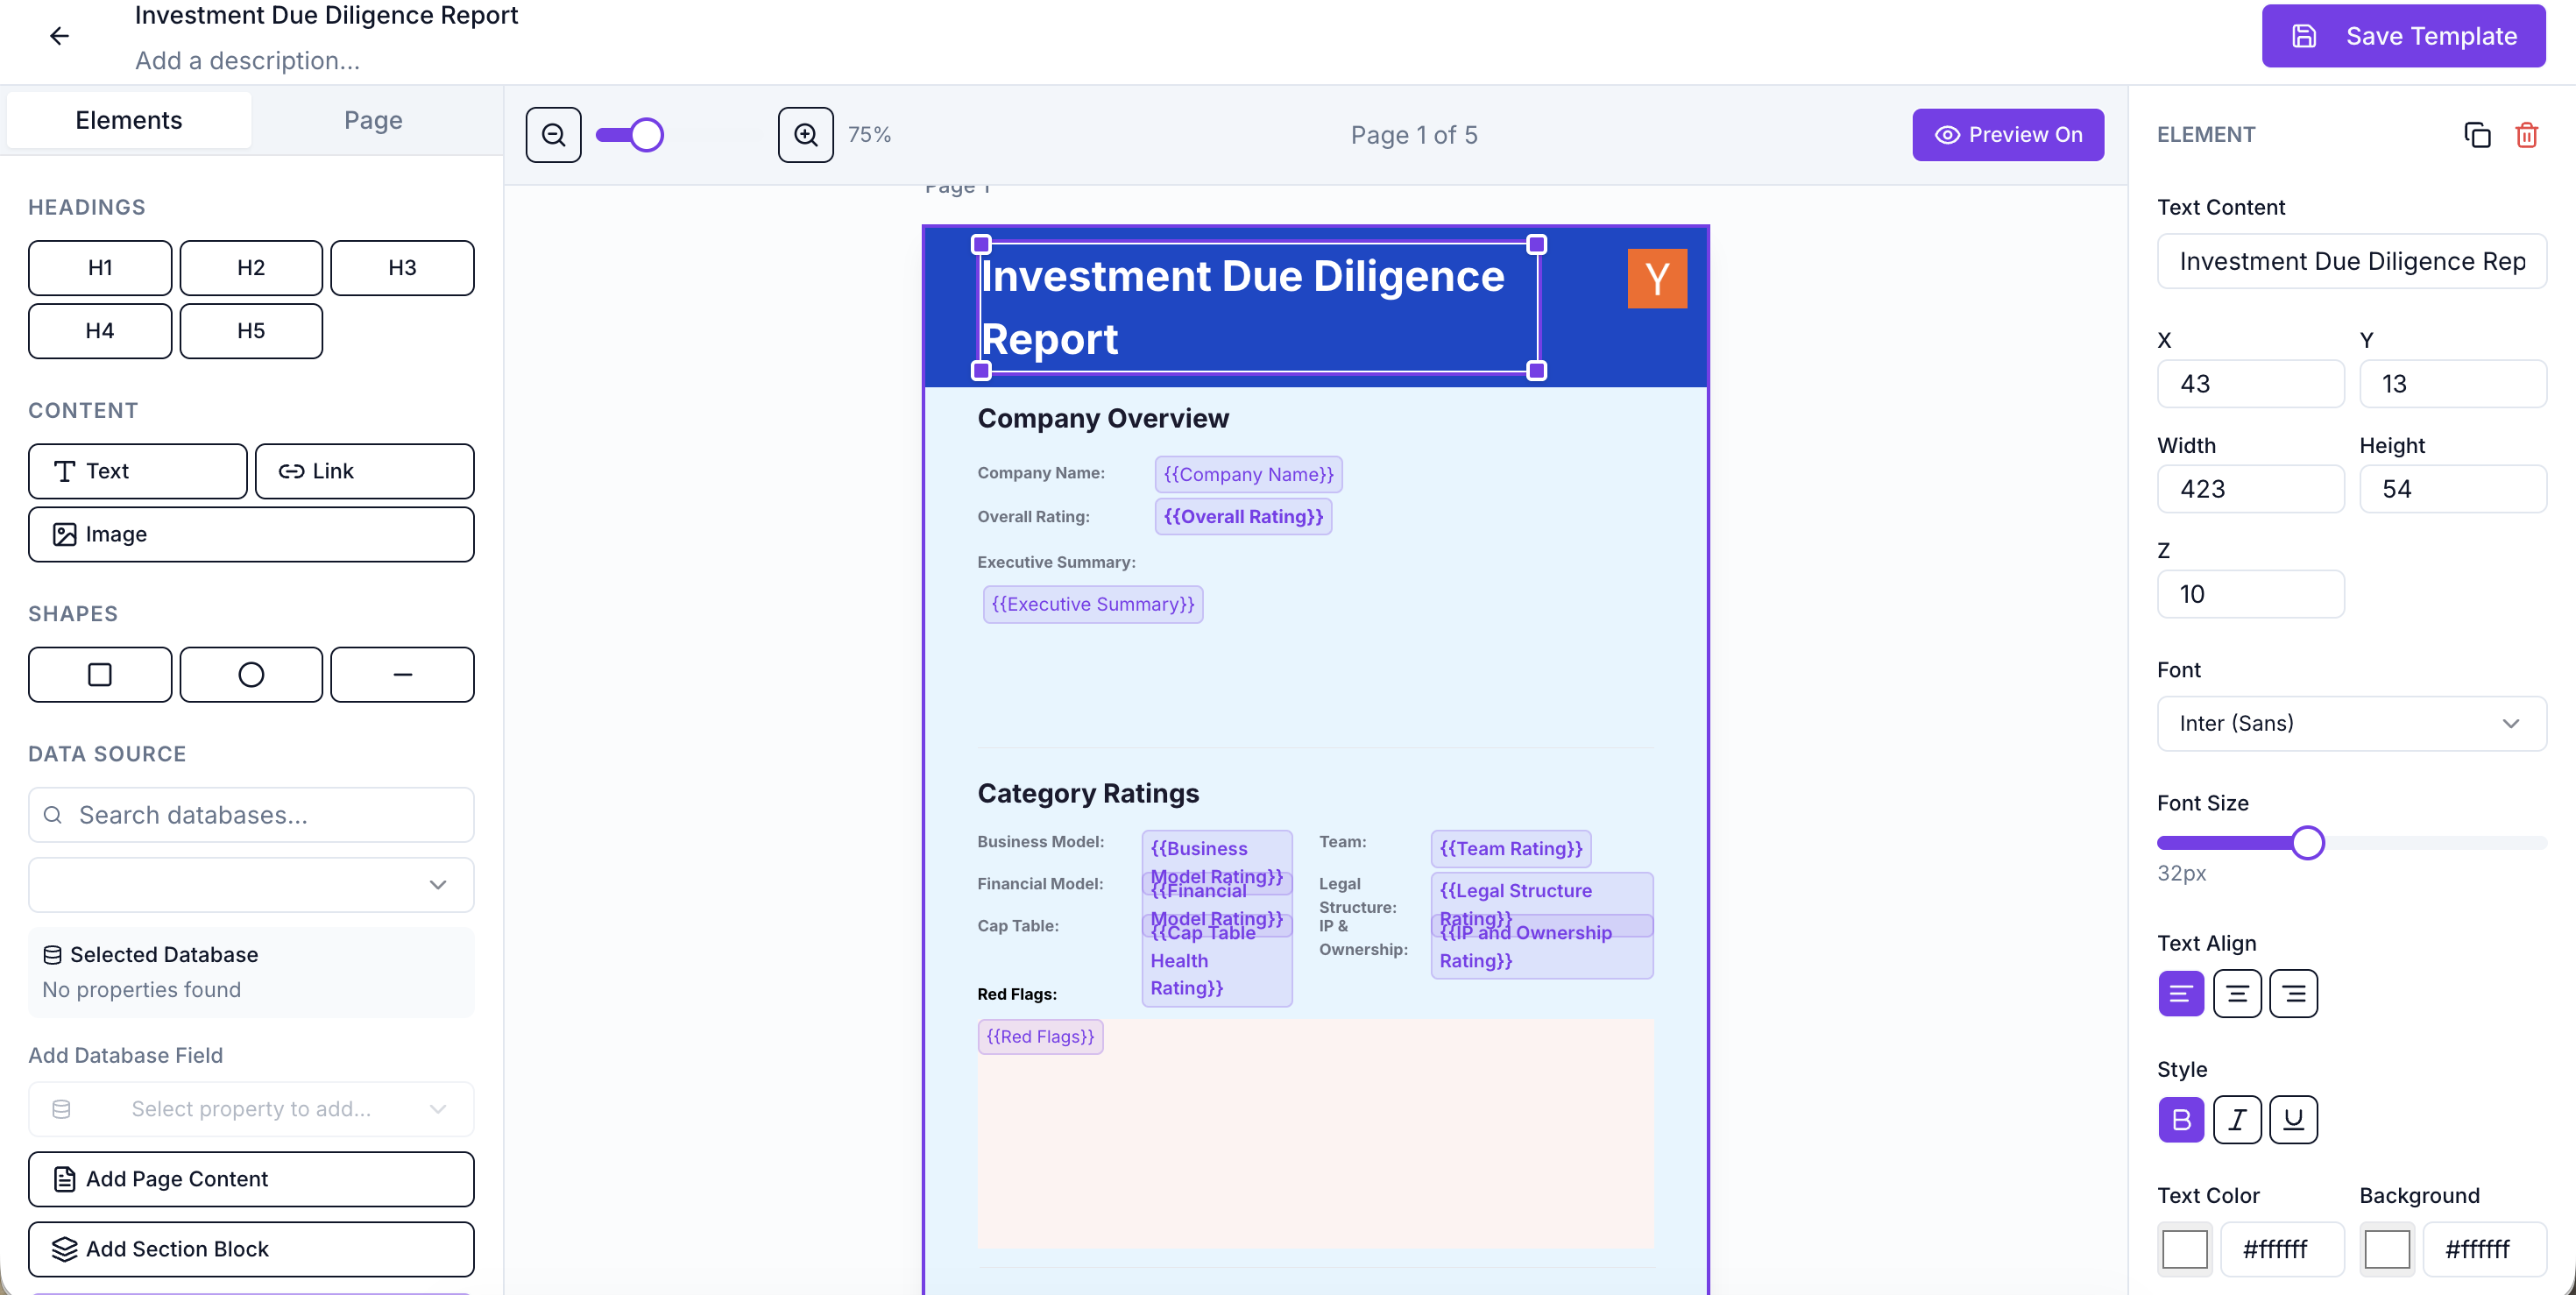
Task: Click the 75% zoom level text
Action: (869, 135)
